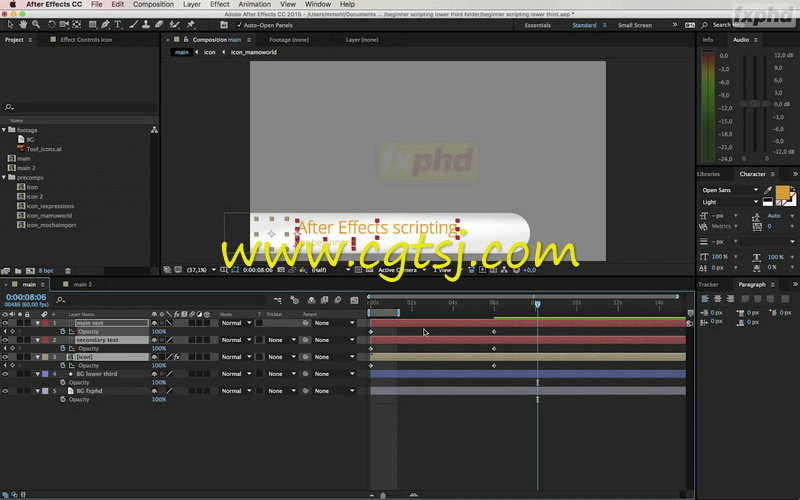This screenshot has height=500, width=800.
Task: Click the Character panel eyedropper
Action: [x=768, y=190]
